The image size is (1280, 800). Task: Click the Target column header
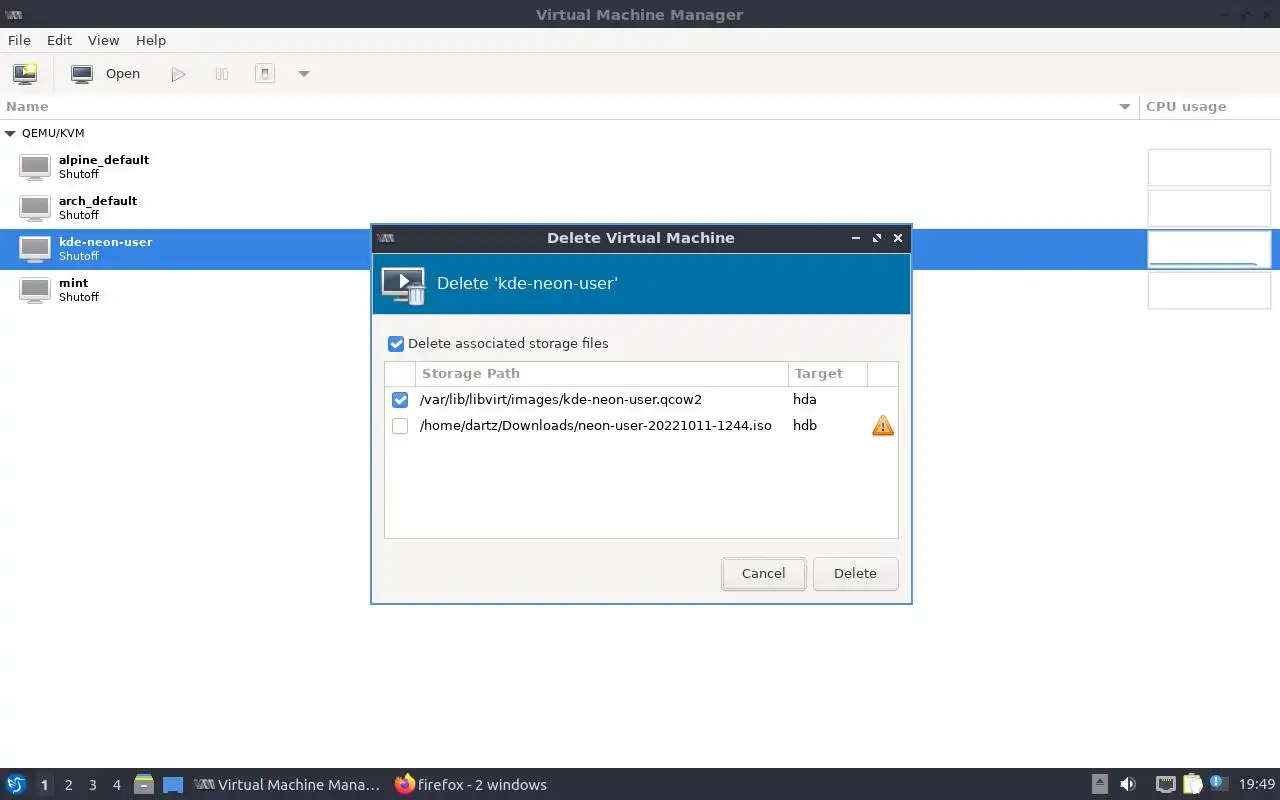coord(828,374)
